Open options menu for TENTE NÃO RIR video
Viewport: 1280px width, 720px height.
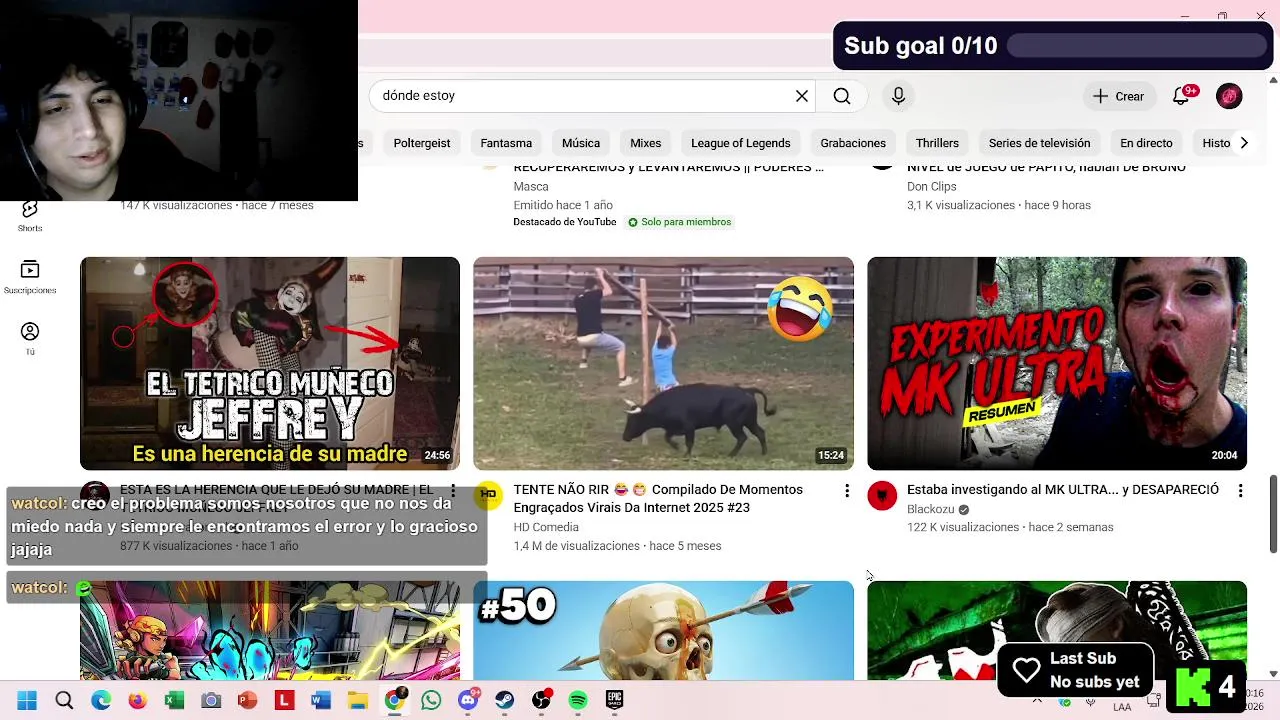tap(847, 491)
